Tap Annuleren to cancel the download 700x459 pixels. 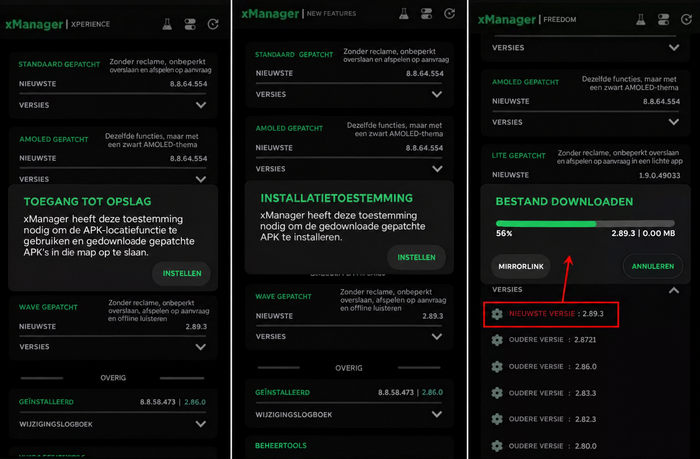(x=653, y=267)
